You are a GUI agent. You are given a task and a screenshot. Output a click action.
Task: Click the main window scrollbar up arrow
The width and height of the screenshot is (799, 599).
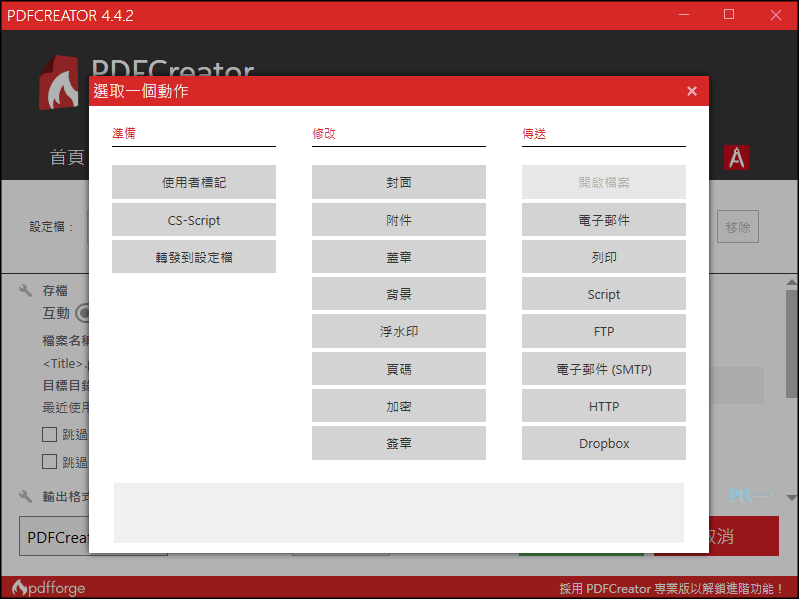coord(791,282)
